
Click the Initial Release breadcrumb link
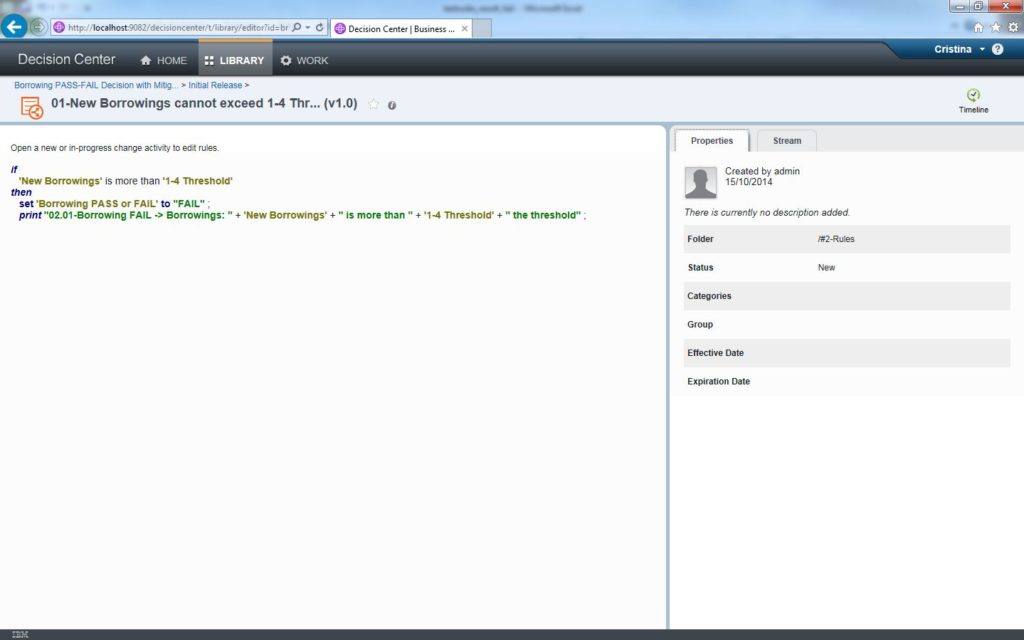[215, 86]
